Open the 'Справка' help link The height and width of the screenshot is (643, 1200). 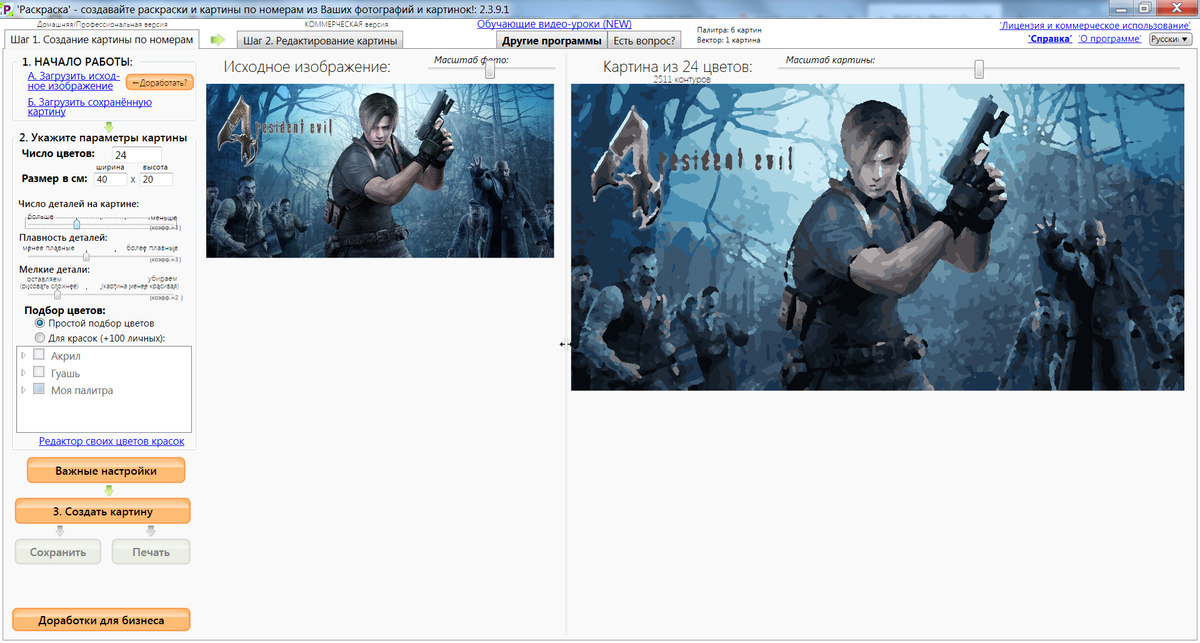click(x=1050, y=38)
